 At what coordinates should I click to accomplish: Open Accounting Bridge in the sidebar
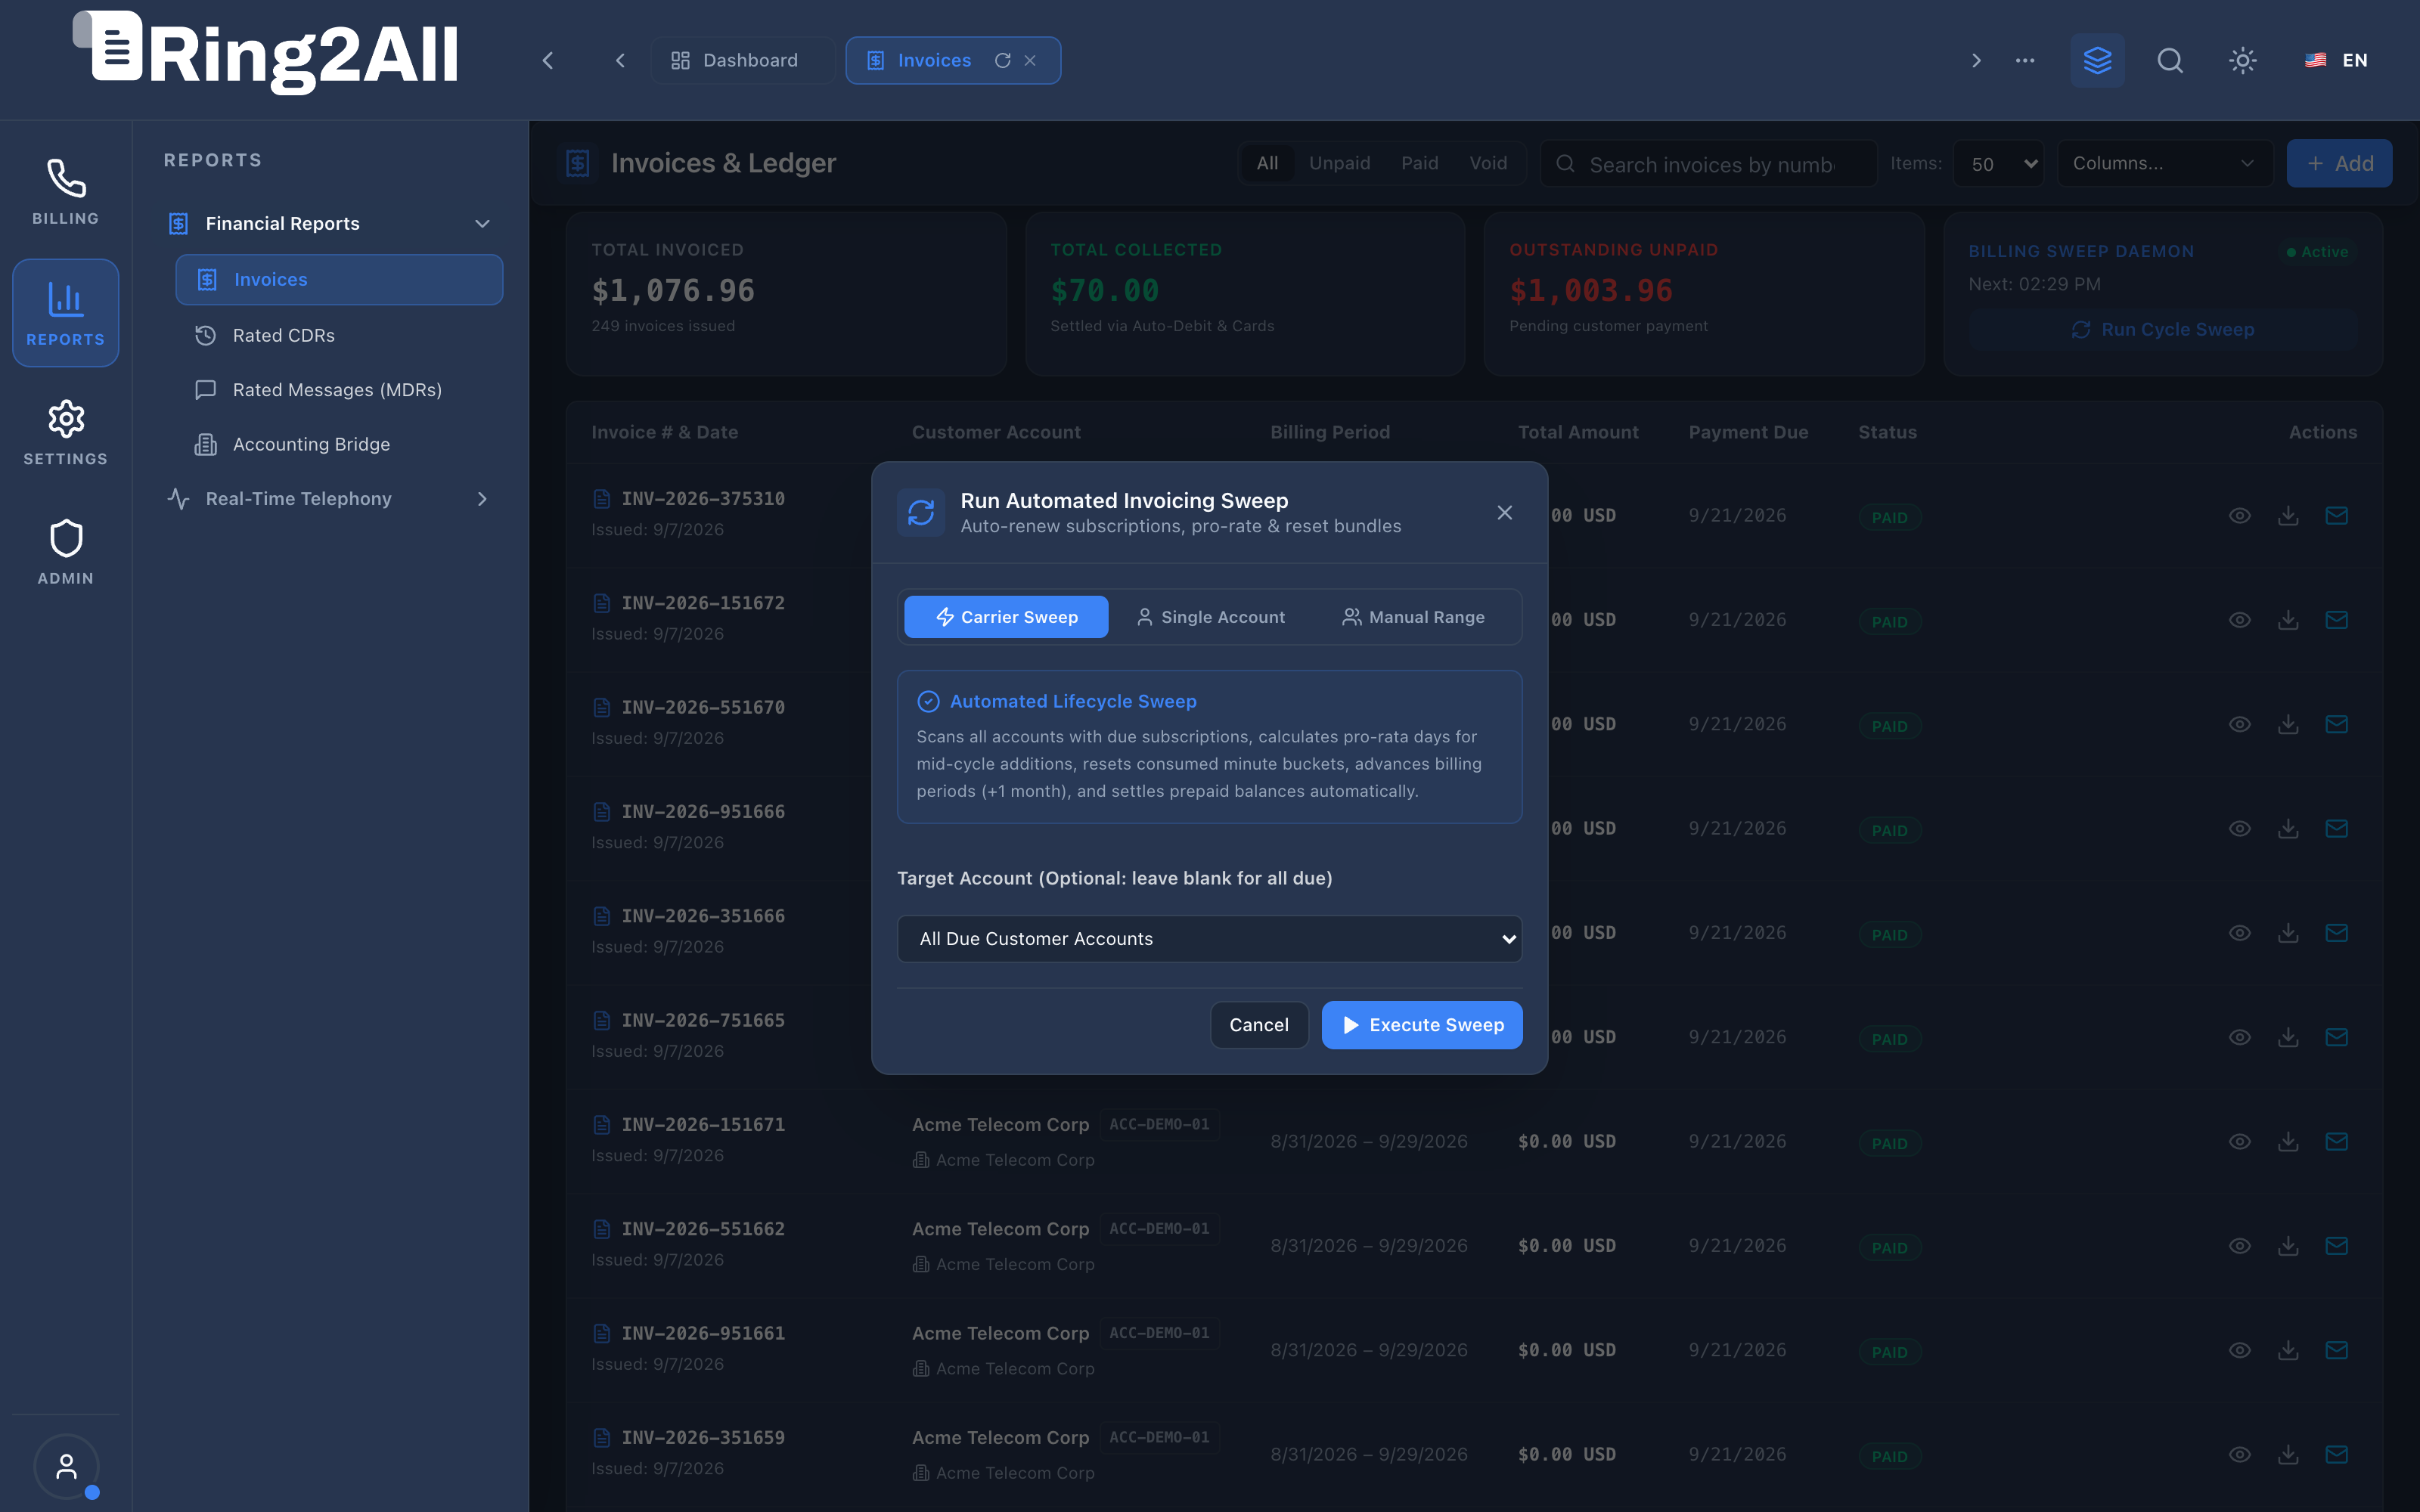pos(340,444)
